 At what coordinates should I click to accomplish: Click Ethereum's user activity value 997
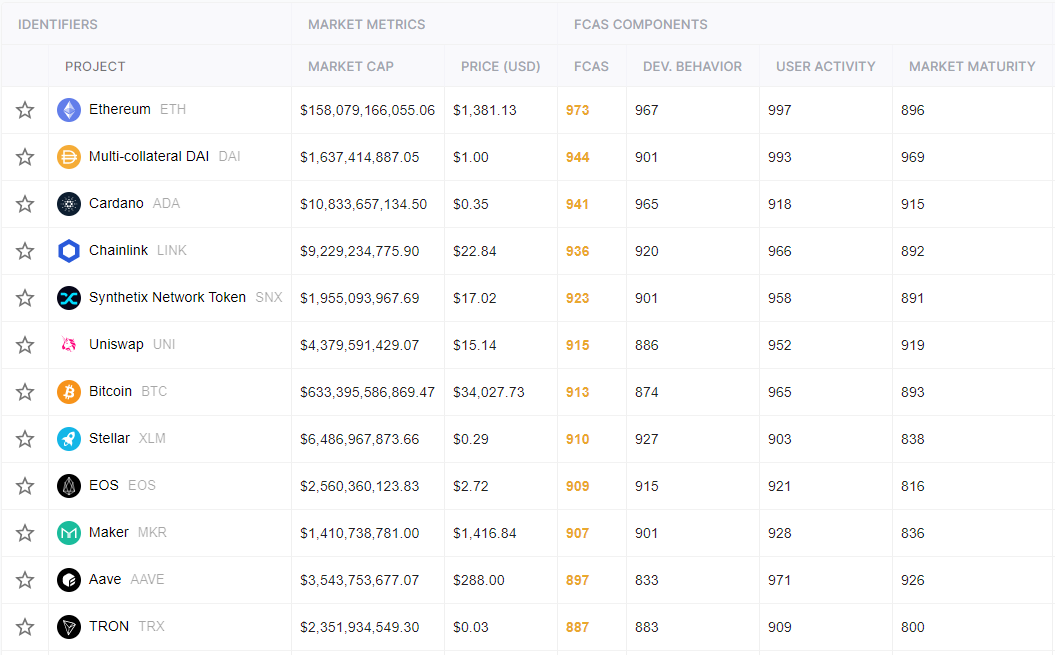click(779, 110)
